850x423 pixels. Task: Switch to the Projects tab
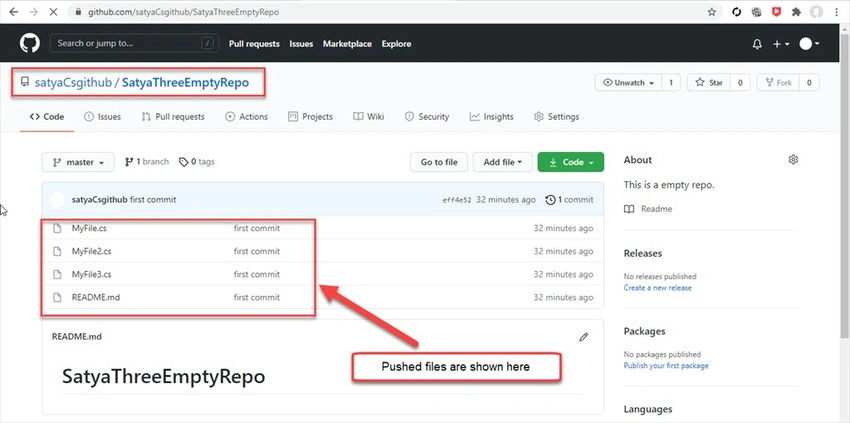(x=311, y=117)
